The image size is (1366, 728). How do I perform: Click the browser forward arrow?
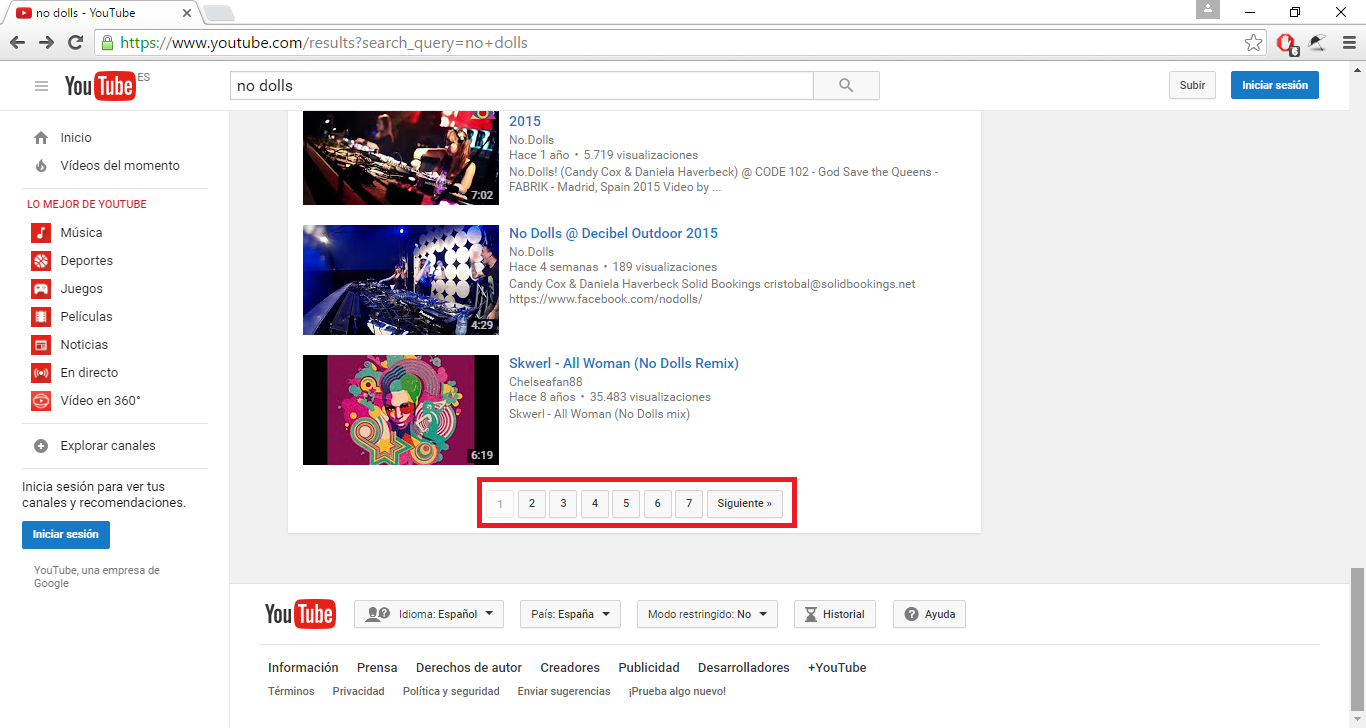(x=46, y=42)
